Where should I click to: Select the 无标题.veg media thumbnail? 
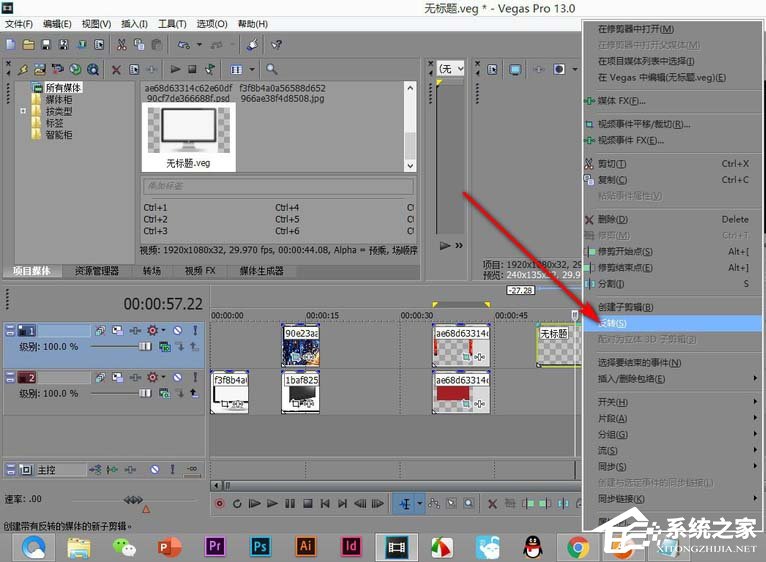[187, 137]
